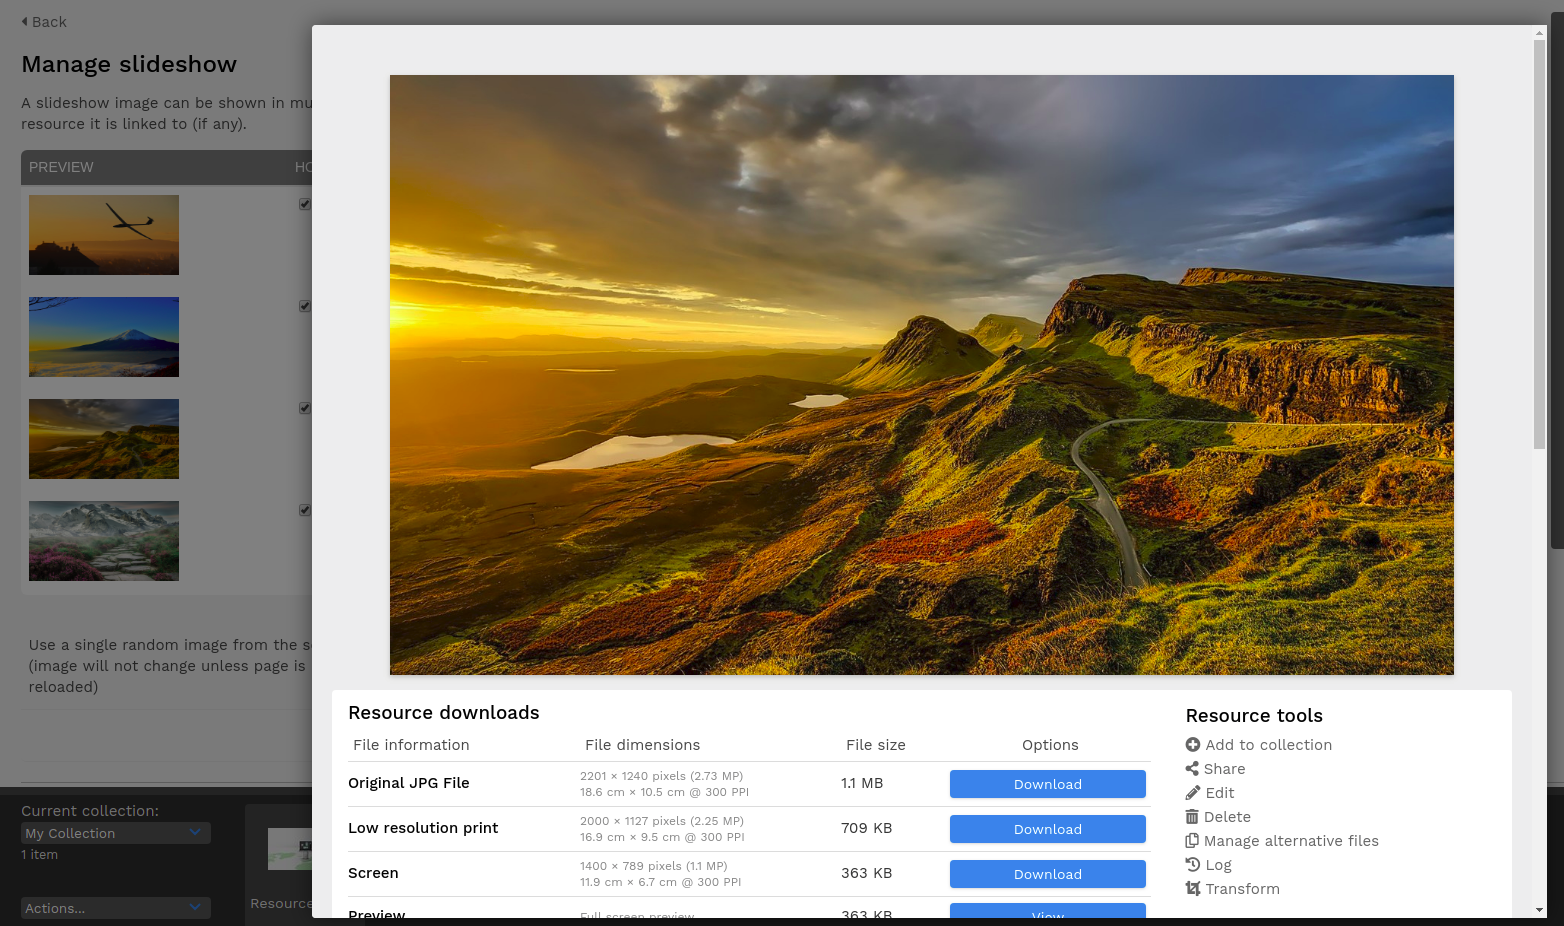
Task: Select the green hills sunset thumbnail
Action: click(x=104, y=439)
